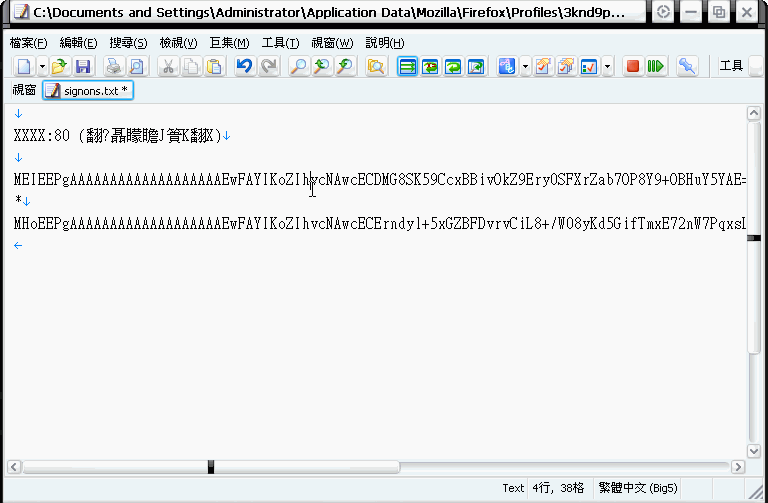Expand dropdown arrow beside the checklist icon

[x=608, y=66]
